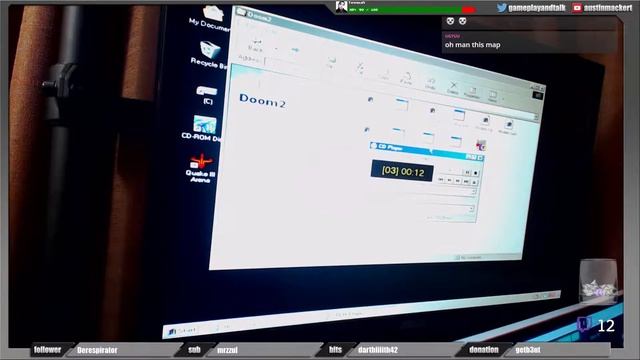Open the upper dropdown in CD Player
This screenshot has height=360, width=640.
pos(473,191)
